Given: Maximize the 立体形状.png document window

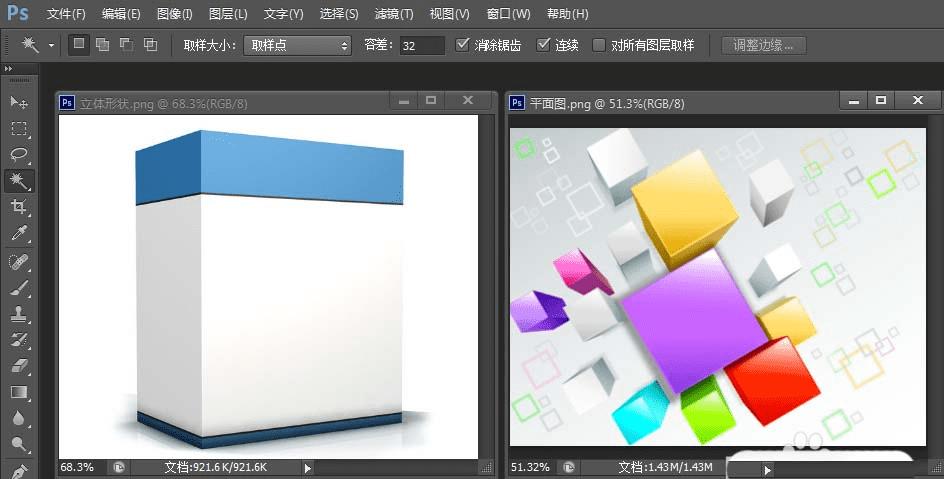Looking at the screenshot, I should pyautogui.click(x=430, y=100).
